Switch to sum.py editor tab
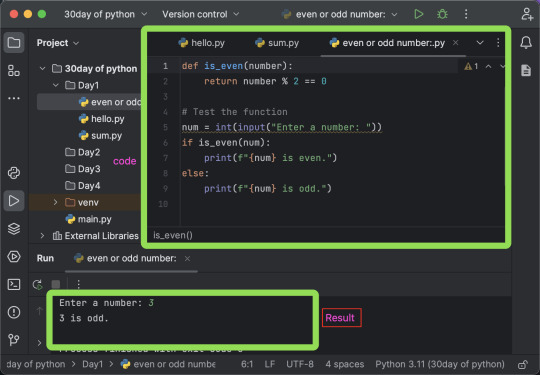540x375 pixels. [x=277, y=43]
